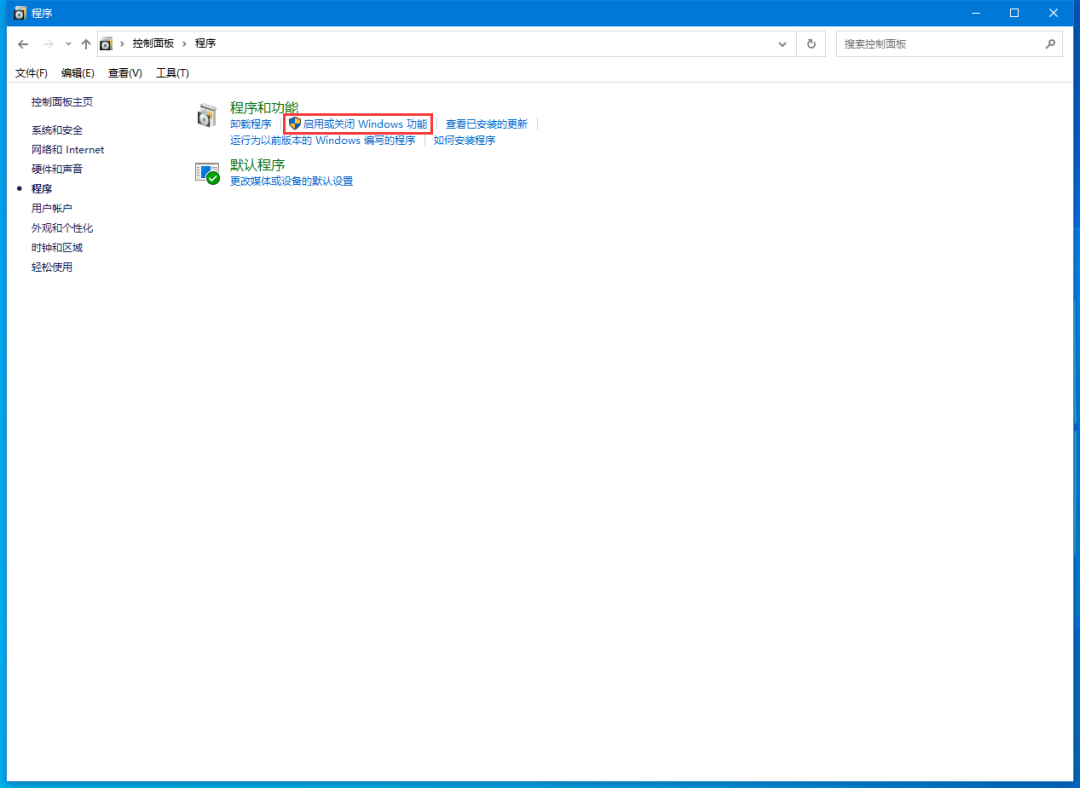
Task: Select 程序 breadcrumb in address bar
Action: 205,43
